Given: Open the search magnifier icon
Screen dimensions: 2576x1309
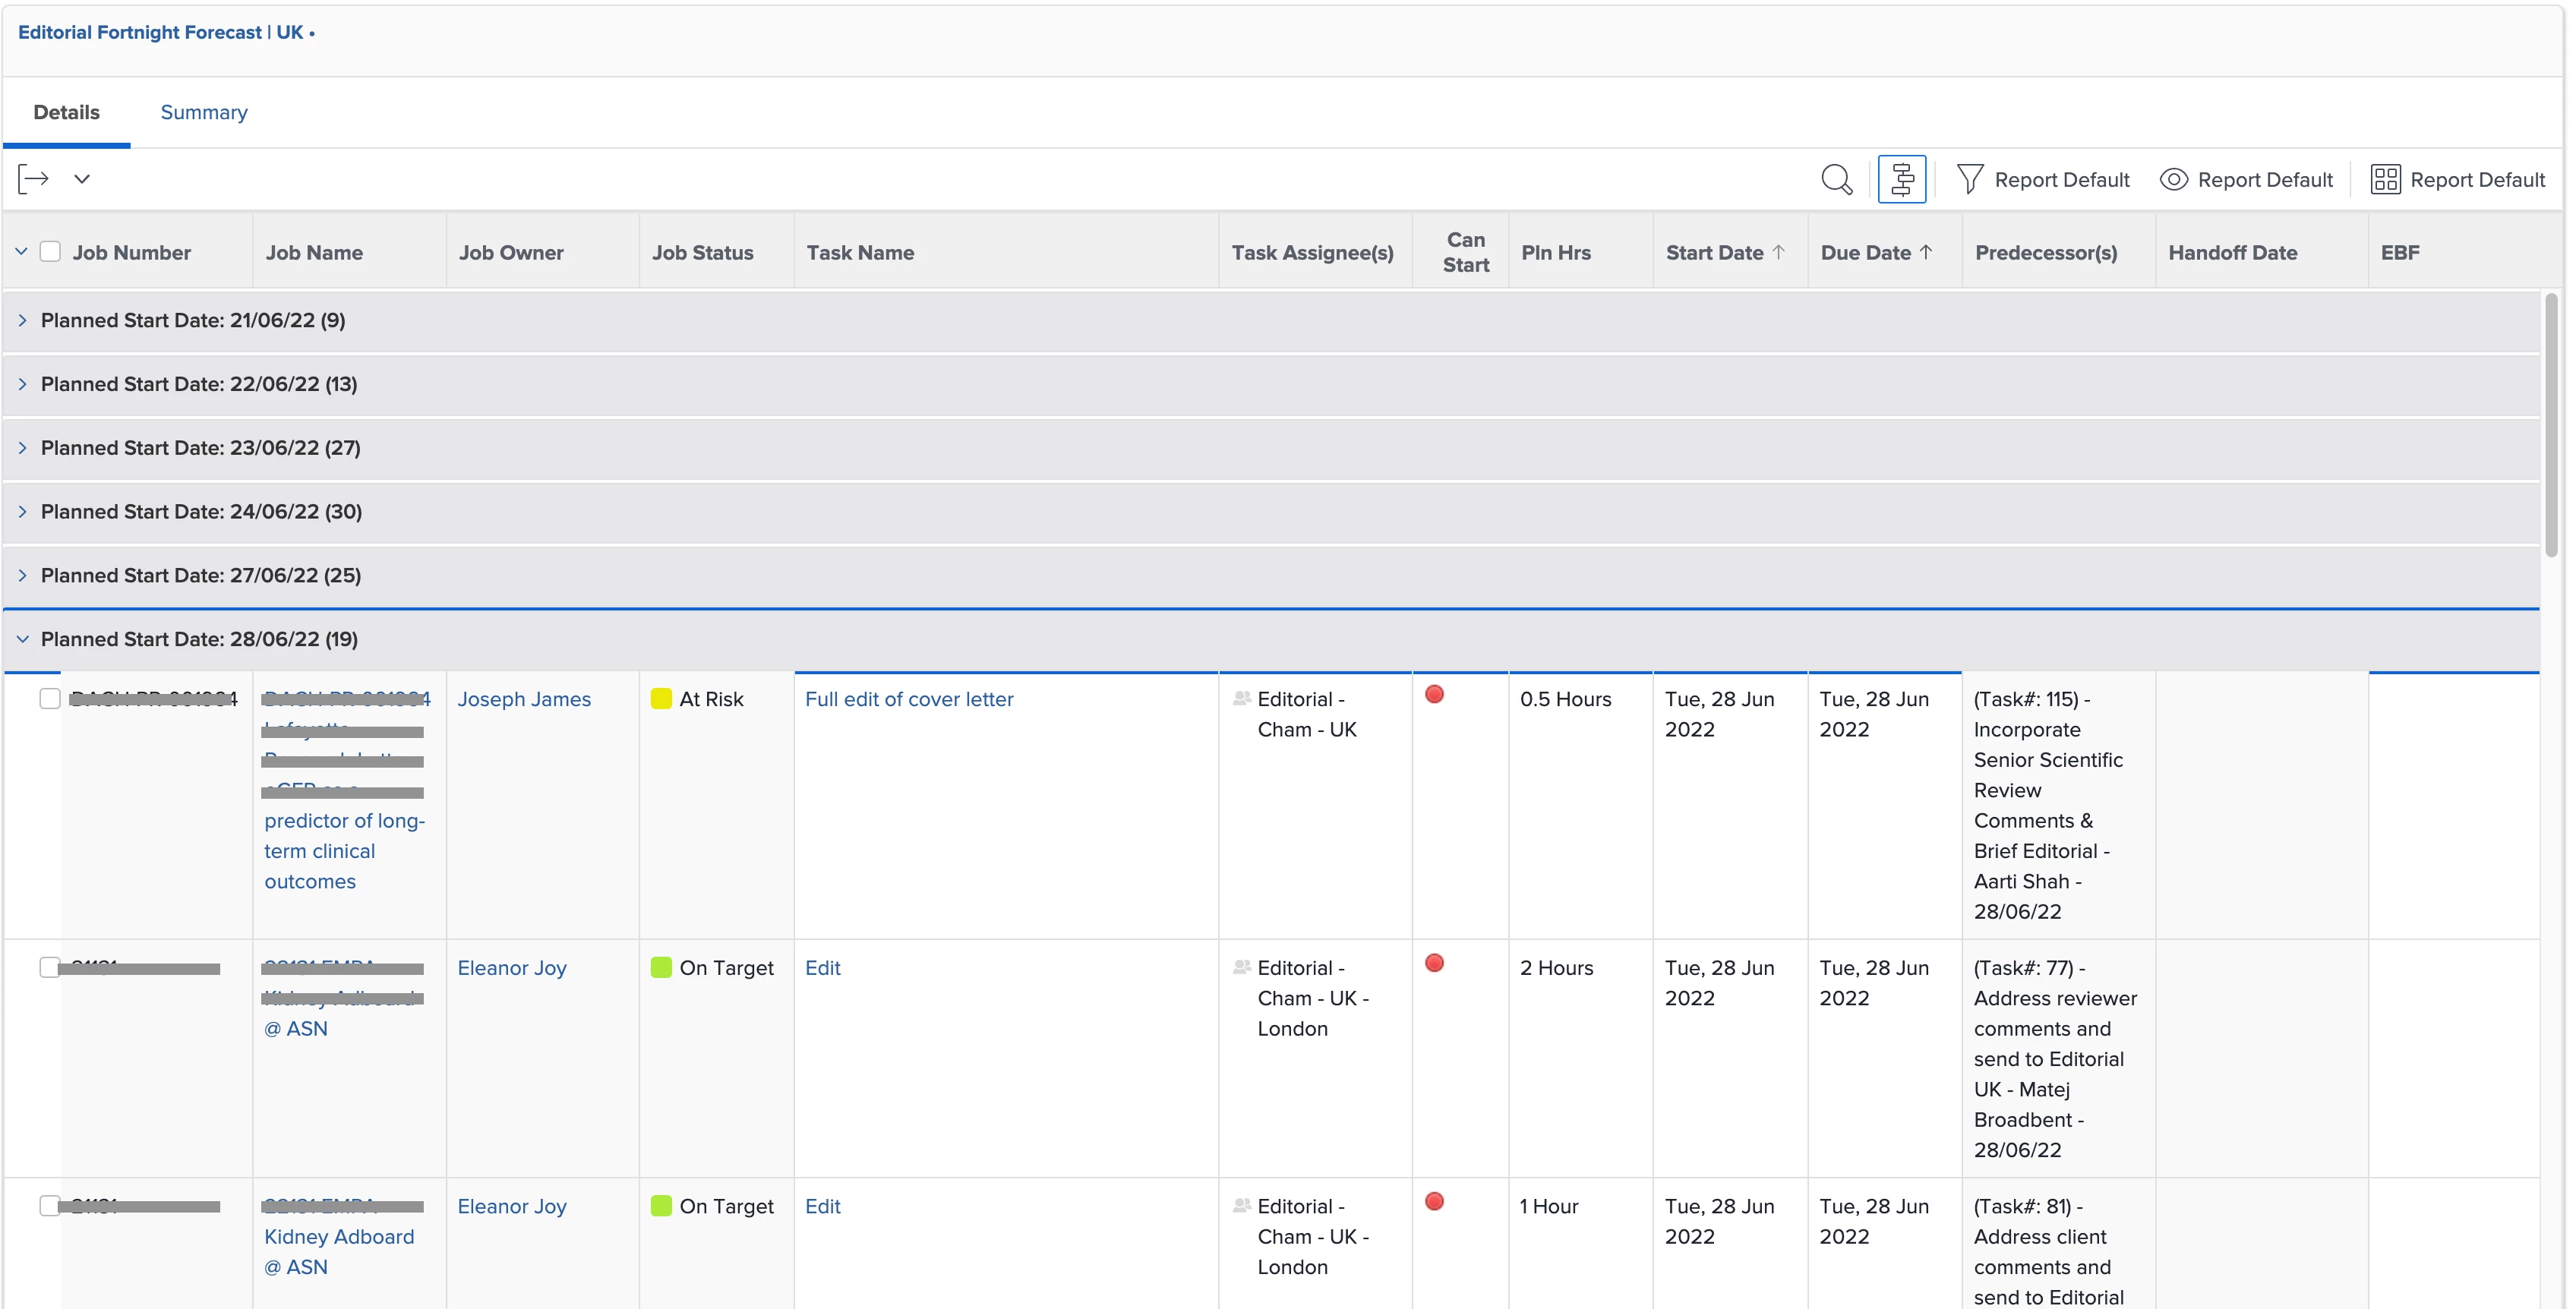Looking at the screenshot, I should click(x=1836, y=180).
